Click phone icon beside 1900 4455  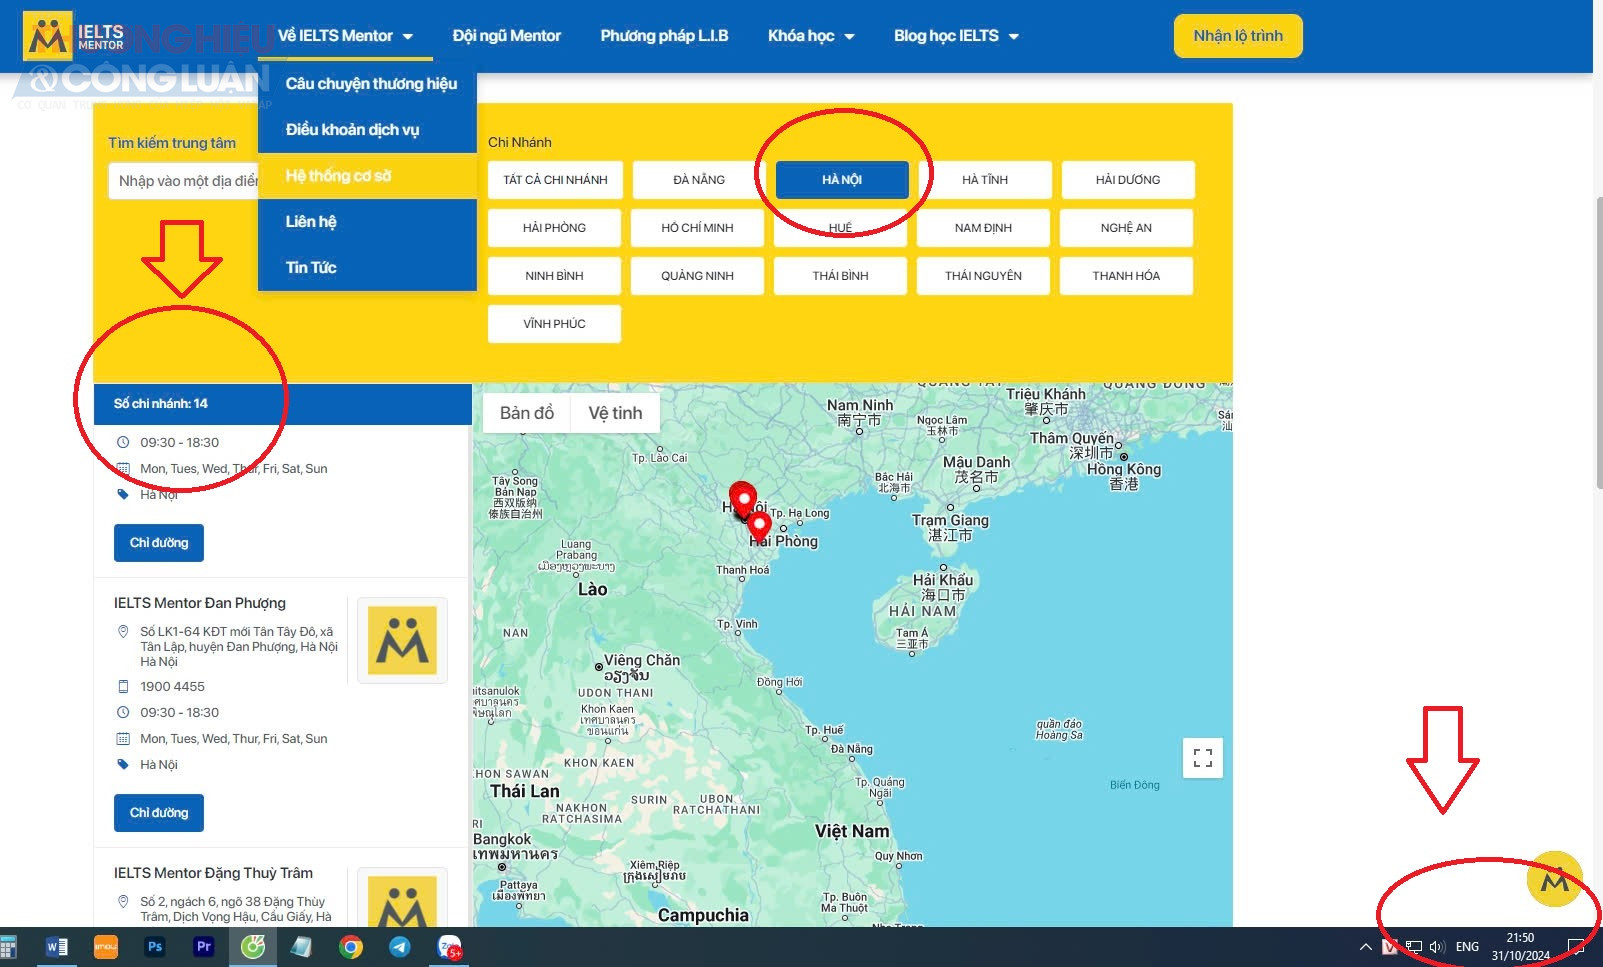(123, 687)
